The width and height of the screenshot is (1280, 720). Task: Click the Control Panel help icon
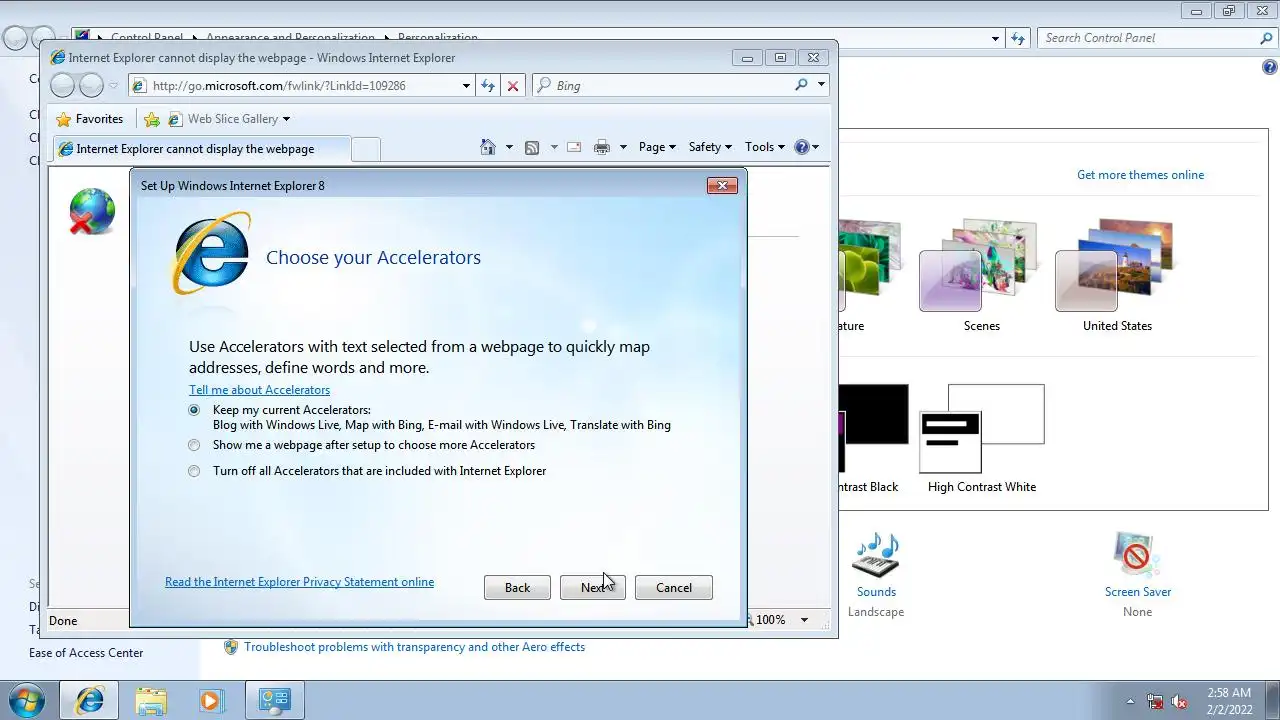coord(1270,68)
